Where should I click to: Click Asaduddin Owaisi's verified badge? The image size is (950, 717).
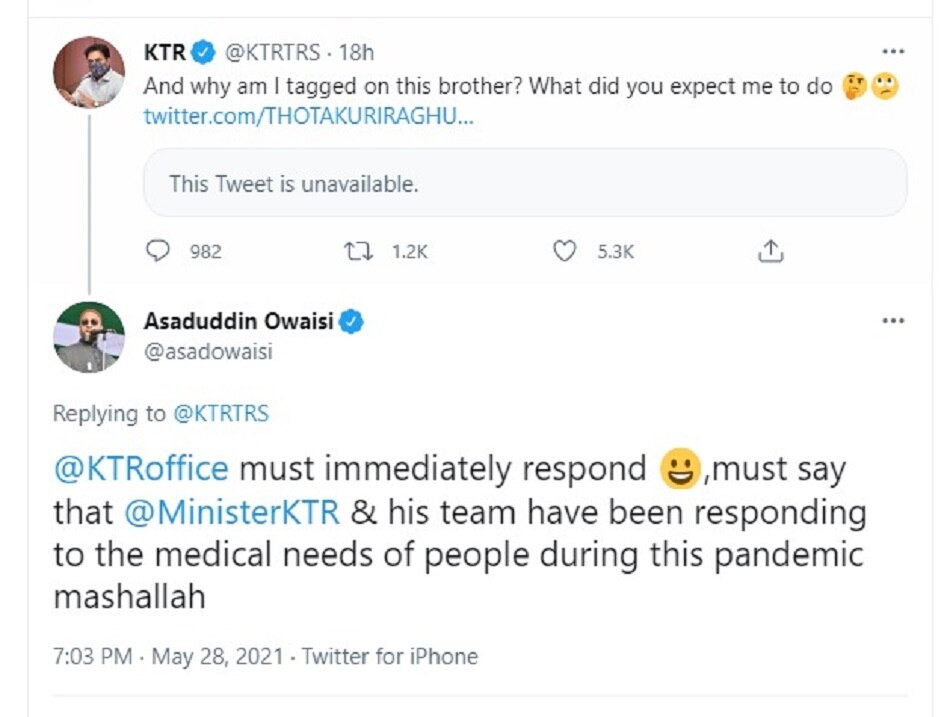351,322
